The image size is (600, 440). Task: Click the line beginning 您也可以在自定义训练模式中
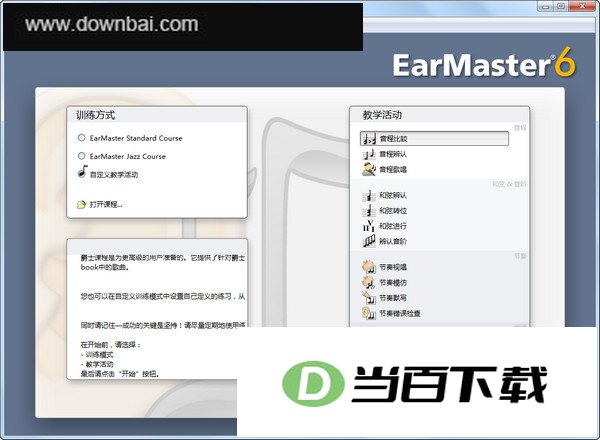(x=163, y=297)
